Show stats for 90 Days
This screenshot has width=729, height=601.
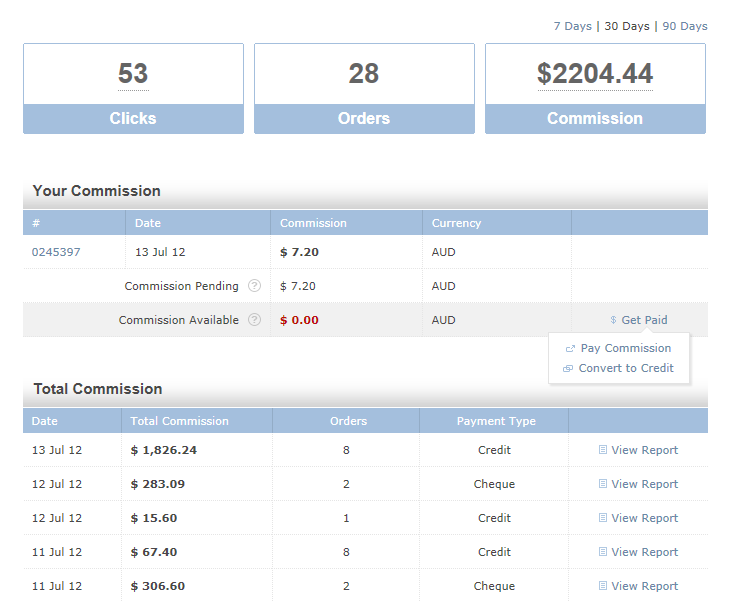coord(685,26)
